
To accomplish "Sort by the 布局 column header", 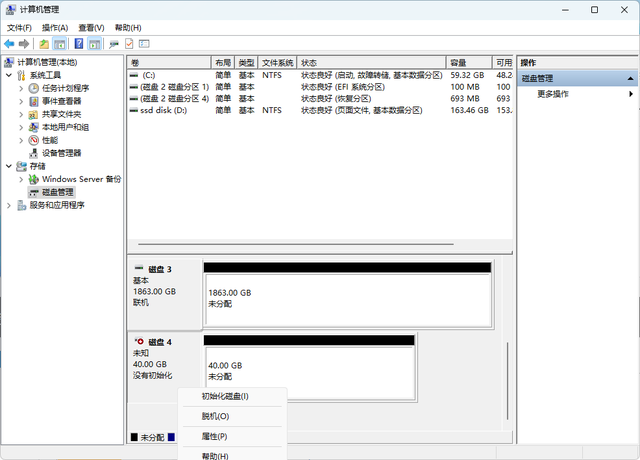I will tap(223, 63).
